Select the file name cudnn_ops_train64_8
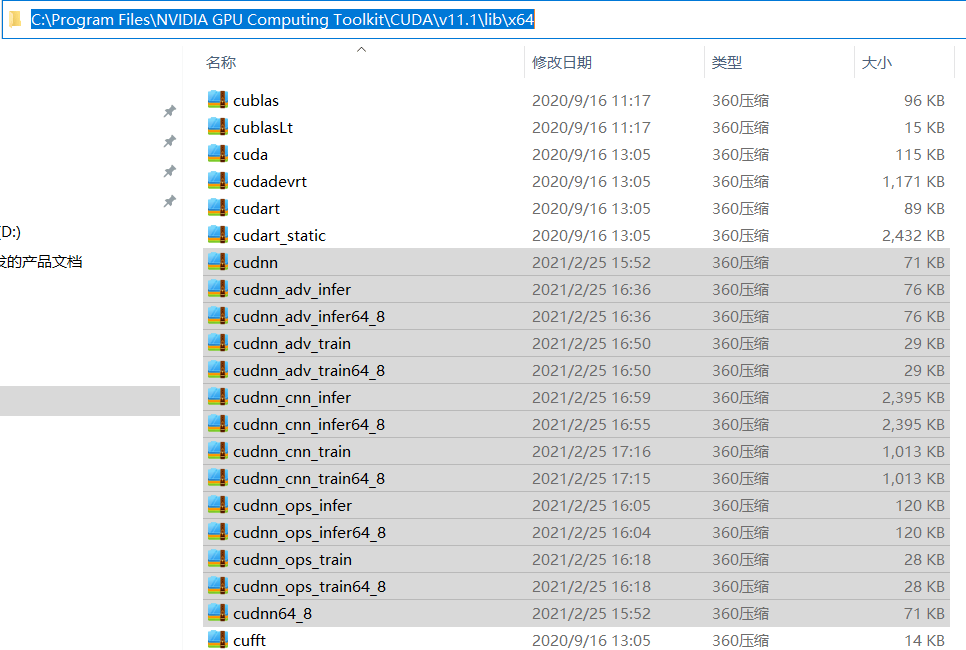 click(x=309, y=587)
